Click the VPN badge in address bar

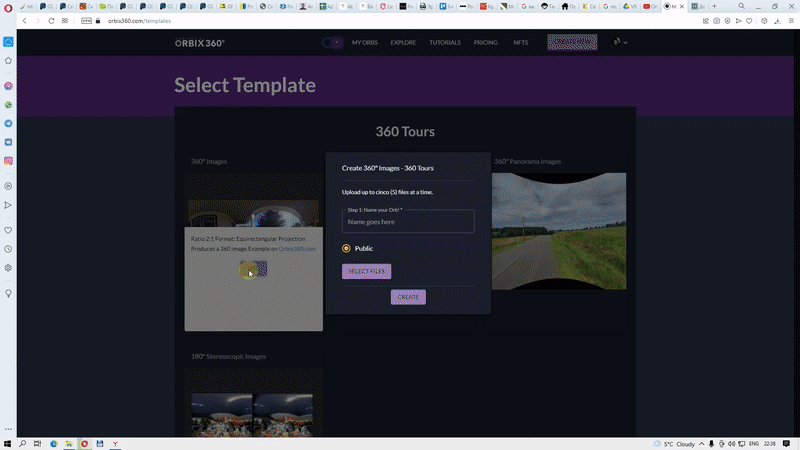(86, 21)
